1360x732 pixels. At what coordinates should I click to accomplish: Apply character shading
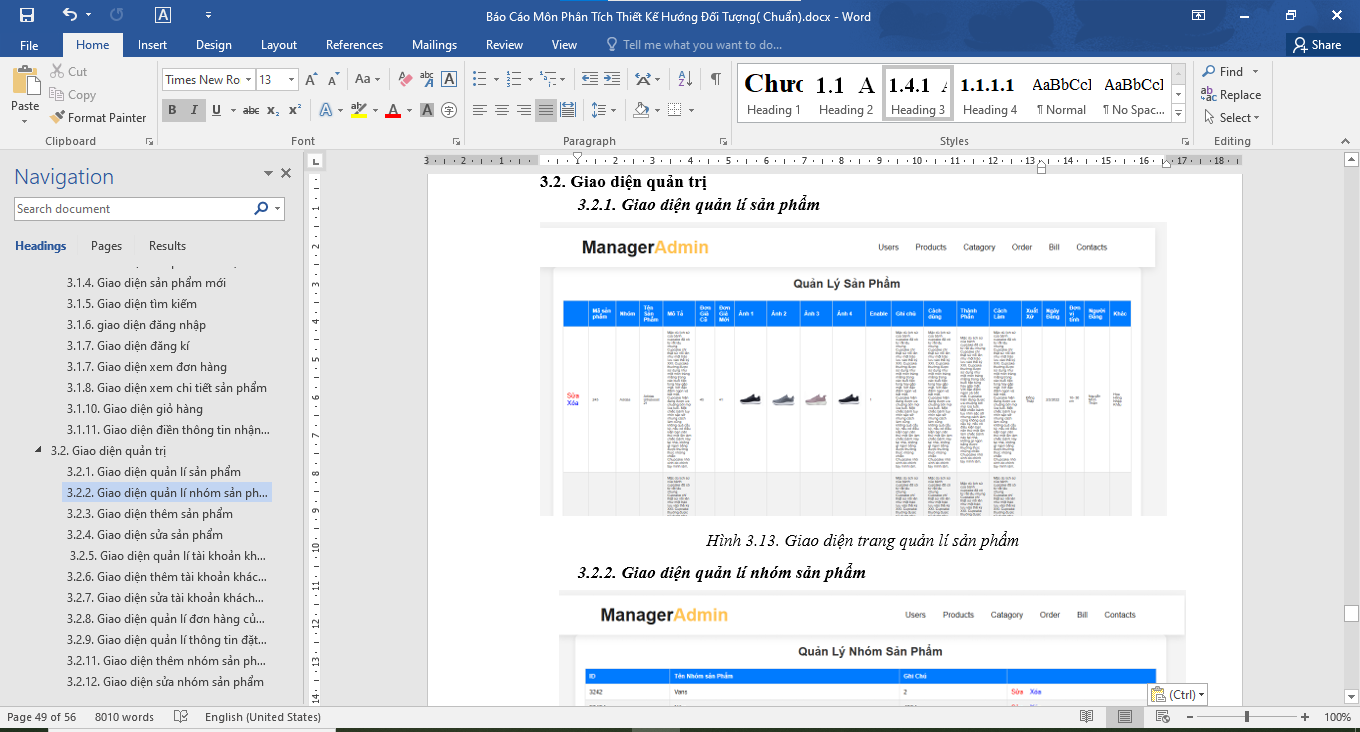coord(427,110)
